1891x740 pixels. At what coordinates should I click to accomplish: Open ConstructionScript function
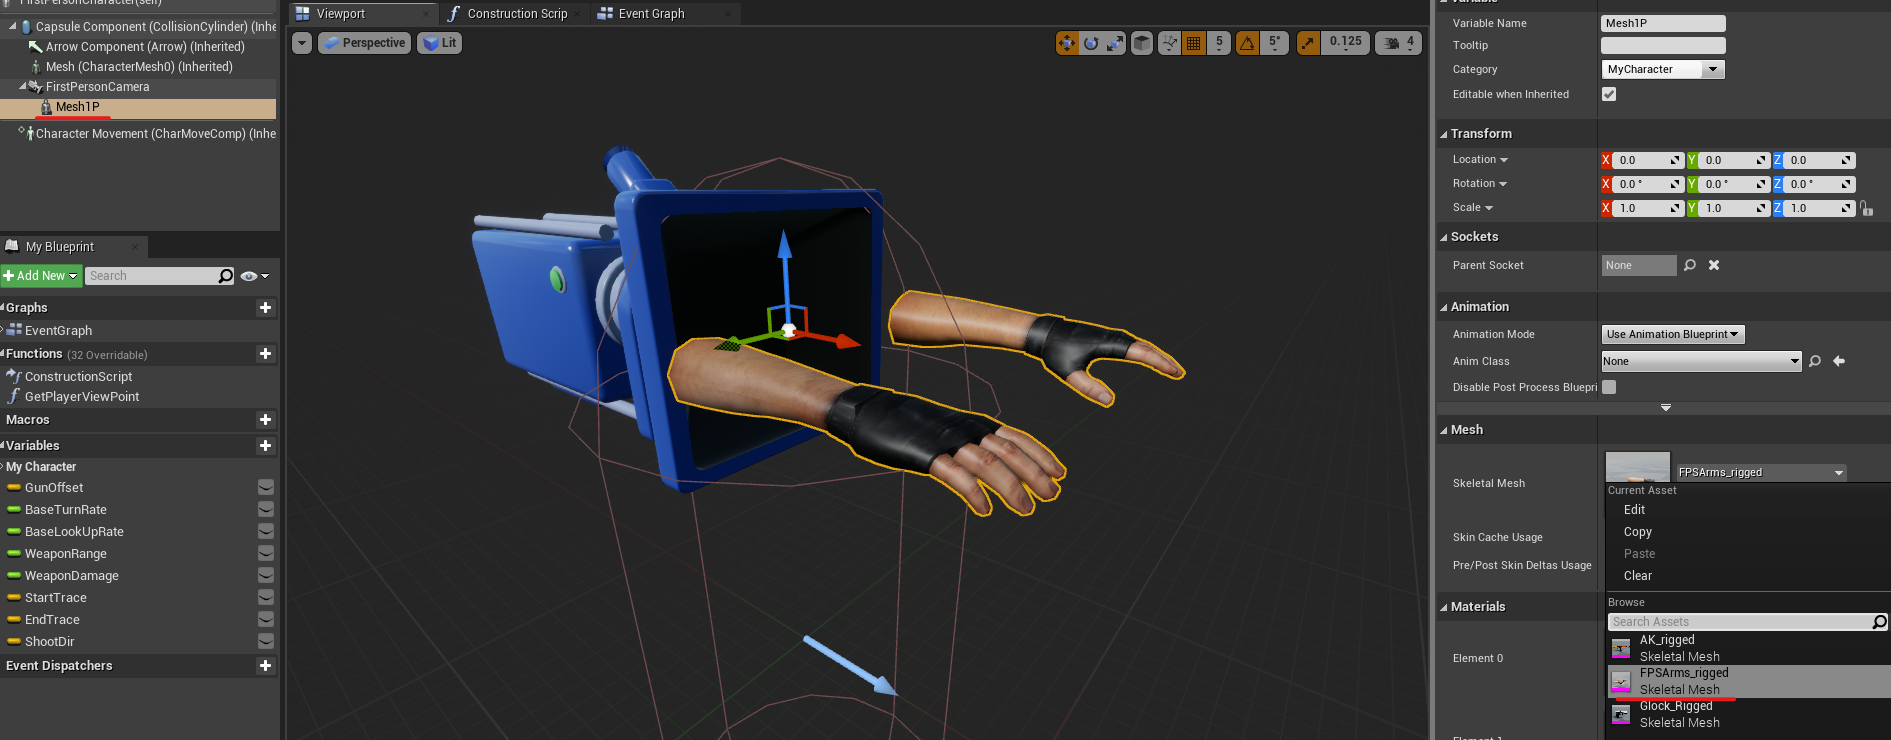coord(78,377)
